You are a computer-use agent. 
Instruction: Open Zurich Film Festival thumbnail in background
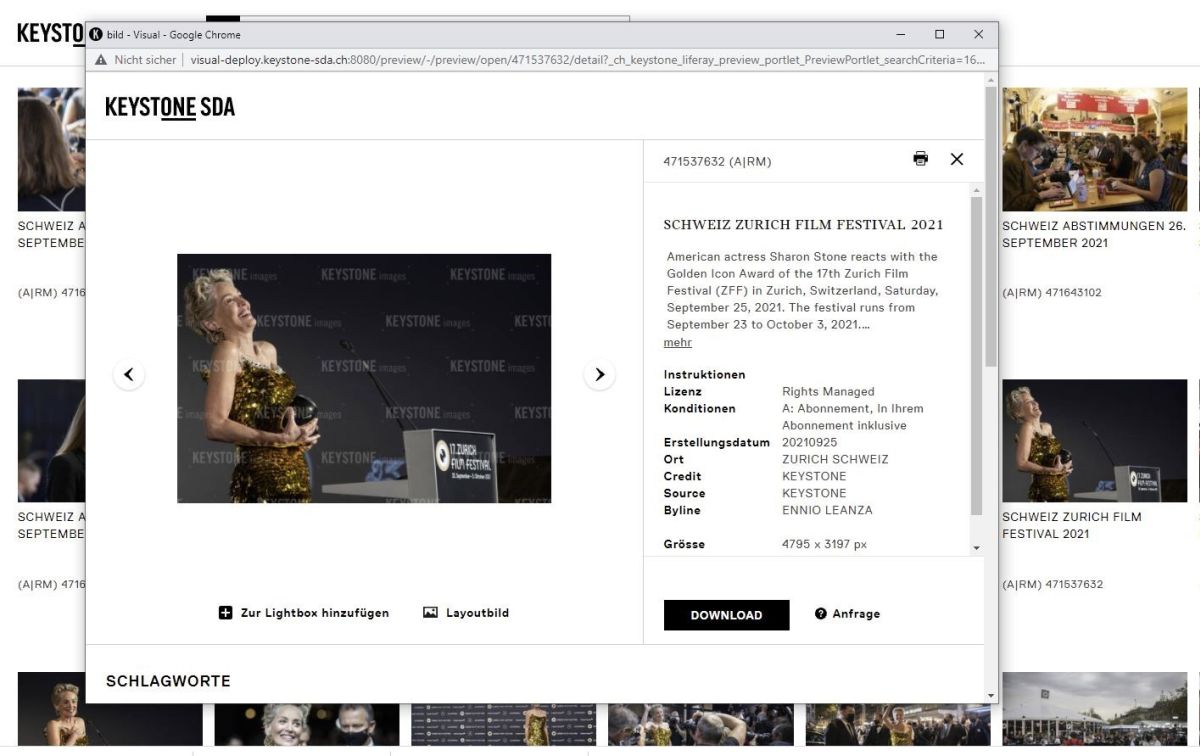point(1095,441)
